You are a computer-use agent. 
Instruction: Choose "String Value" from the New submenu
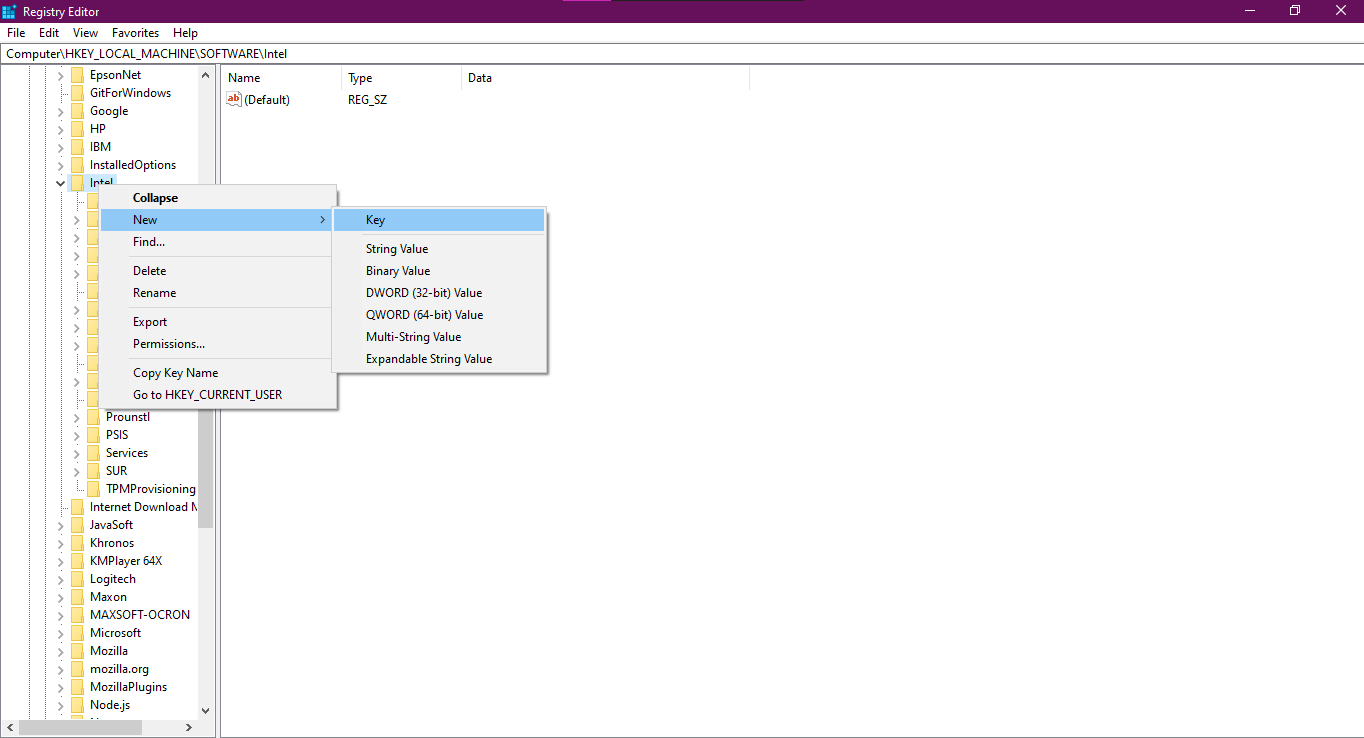395,248
